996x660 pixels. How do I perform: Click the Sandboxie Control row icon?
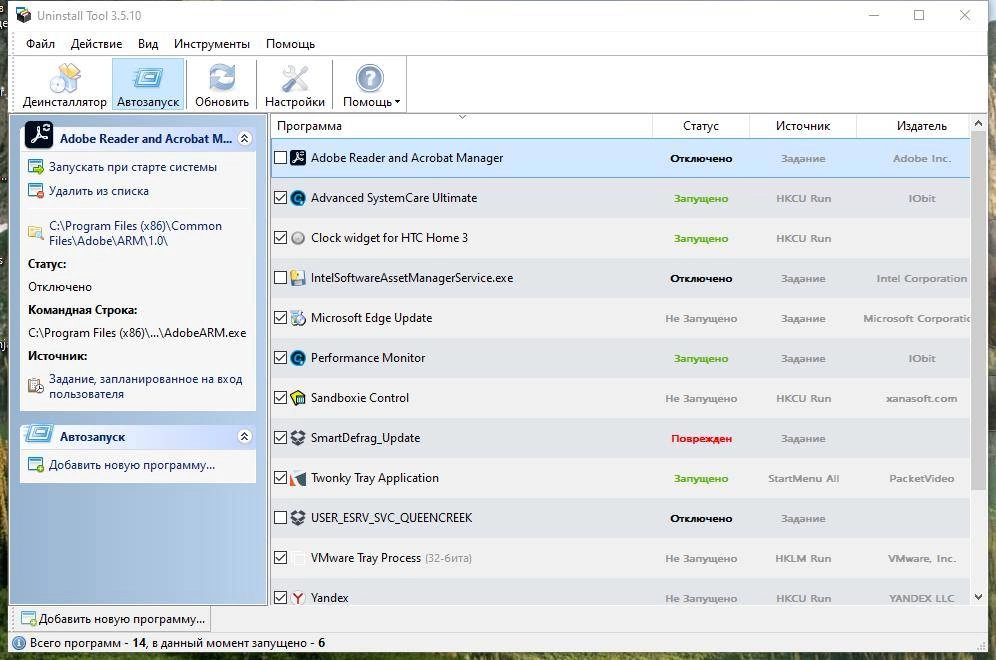tap(298, 398)
